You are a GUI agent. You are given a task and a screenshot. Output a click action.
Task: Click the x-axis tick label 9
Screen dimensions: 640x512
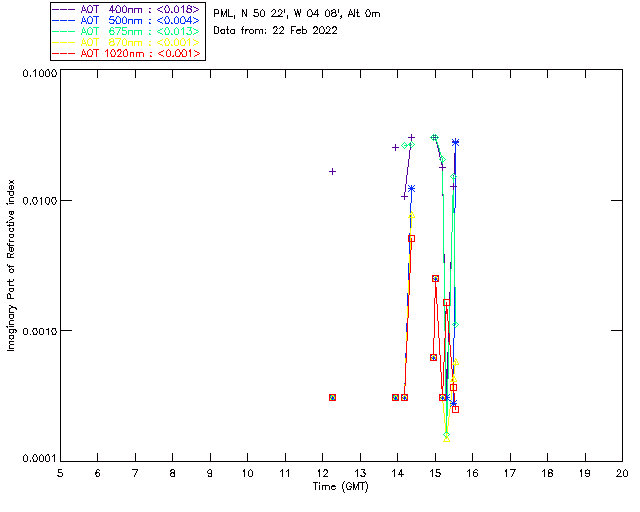coord(210,473)
